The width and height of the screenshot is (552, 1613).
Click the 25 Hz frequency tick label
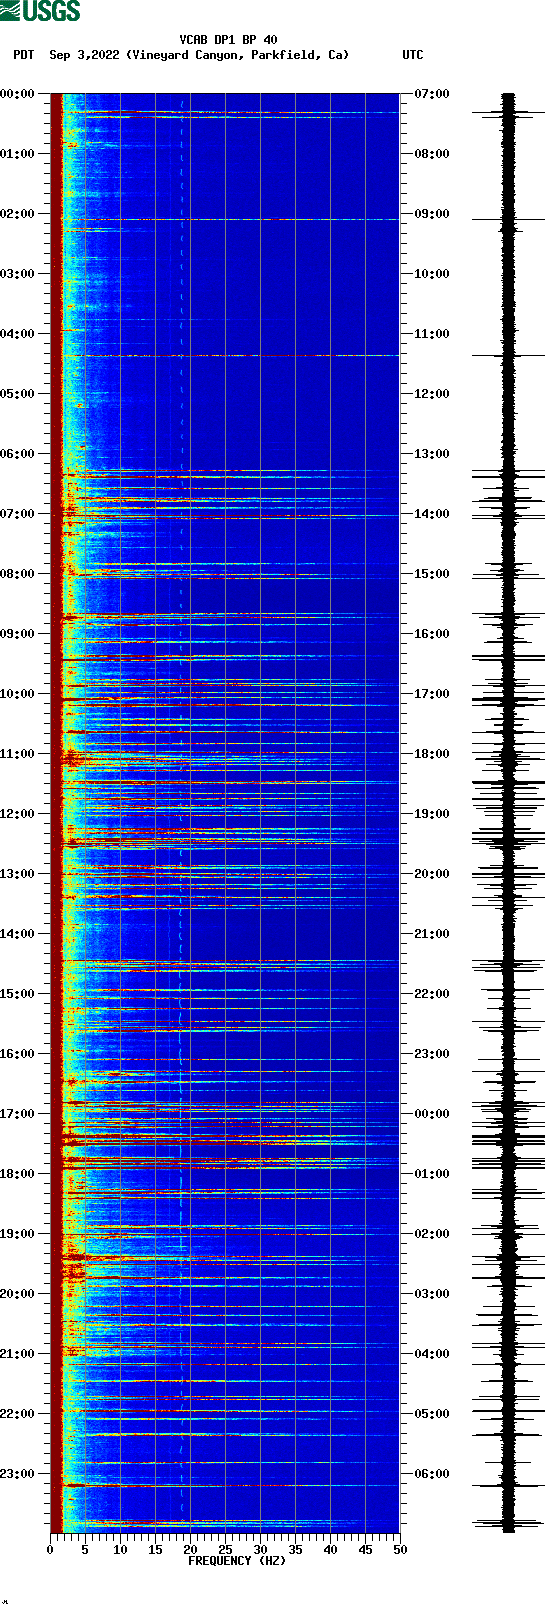225,1550
